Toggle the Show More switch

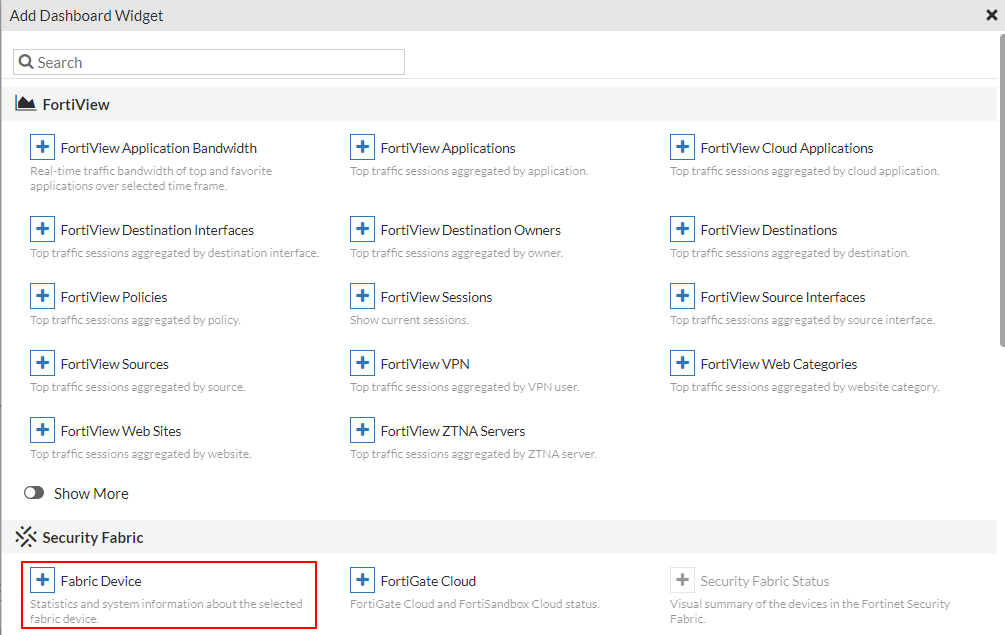pos(35,493)
